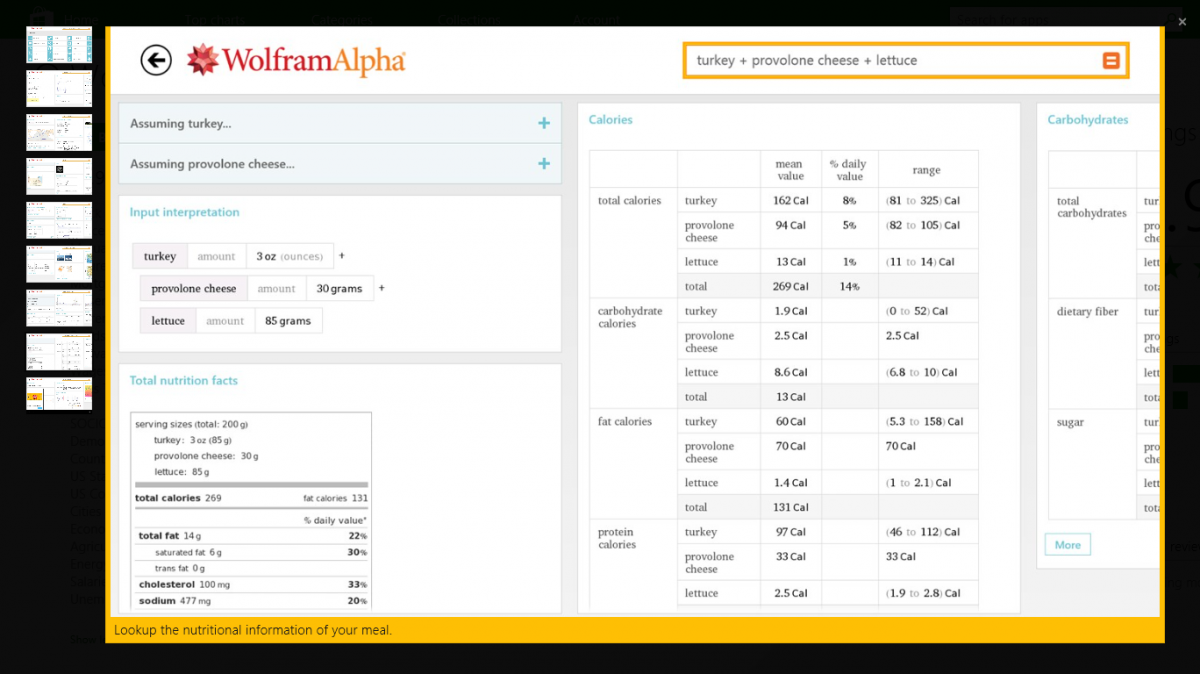The image size is (1200, 674).
Task: Click 'saturated fat 6 g' in nutrition label
Action: tap(188, 552)
